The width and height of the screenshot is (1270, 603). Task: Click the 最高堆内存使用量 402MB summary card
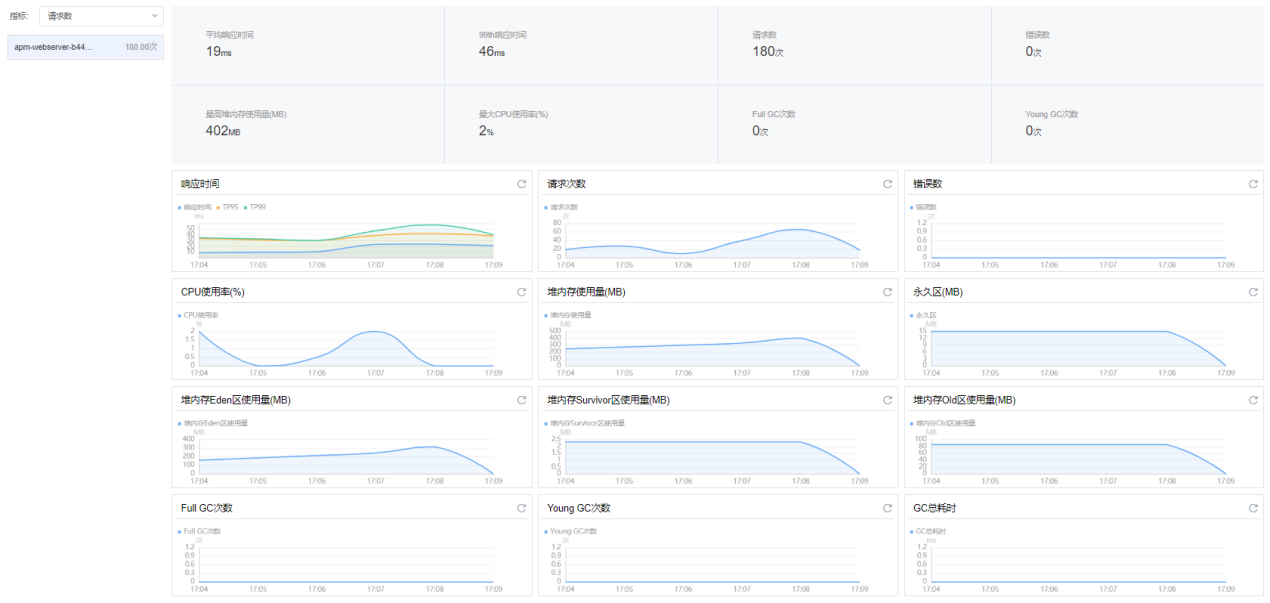[x=308, y=124]
